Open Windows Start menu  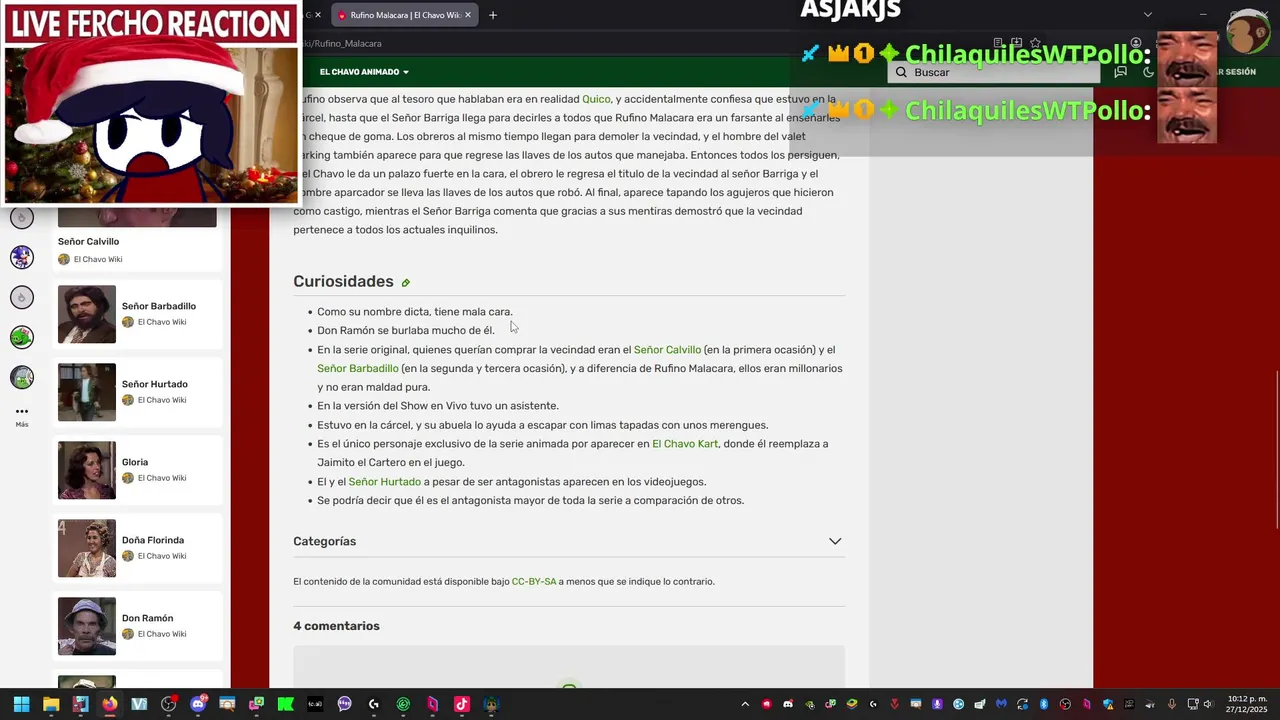pos(21,704)
